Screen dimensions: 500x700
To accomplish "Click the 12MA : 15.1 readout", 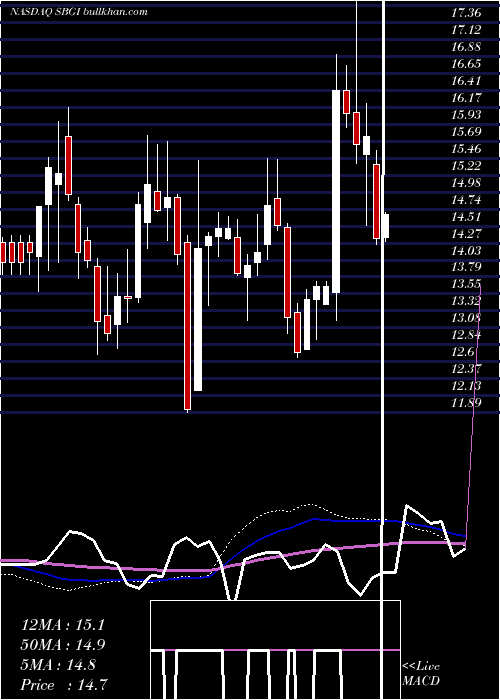I will (62, 625).
